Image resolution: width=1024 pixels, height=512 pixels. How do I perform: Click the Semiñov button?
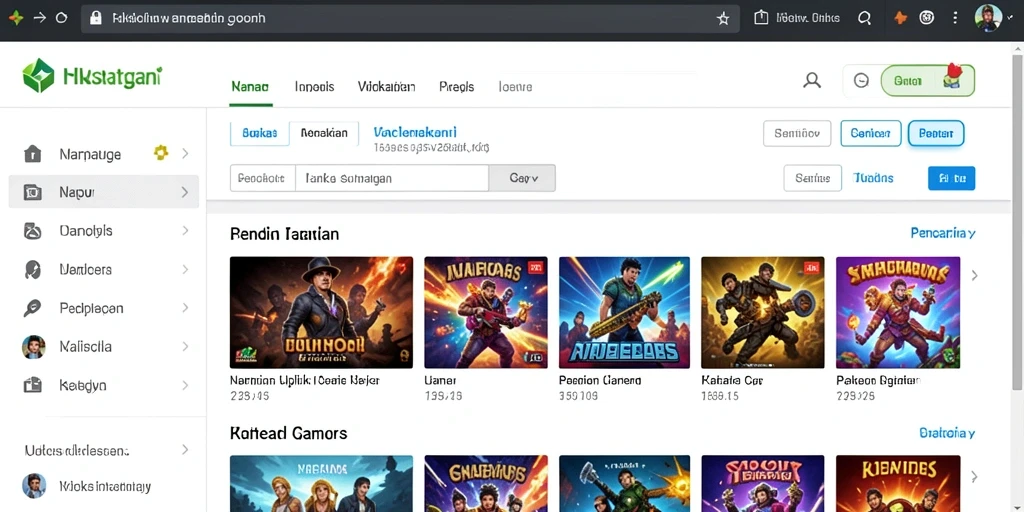pos(797,133)
